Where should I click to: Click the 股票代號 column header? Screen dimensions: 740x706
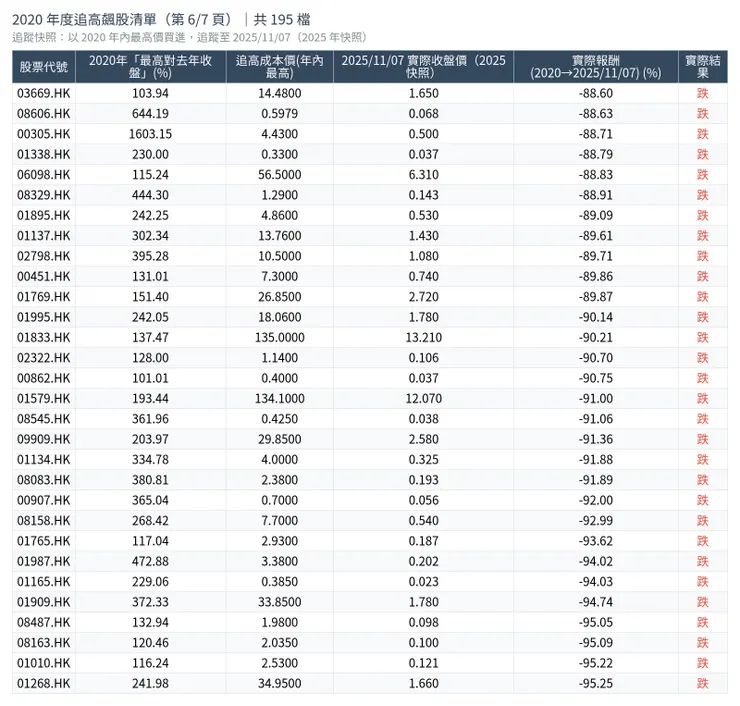coord(43,67)
